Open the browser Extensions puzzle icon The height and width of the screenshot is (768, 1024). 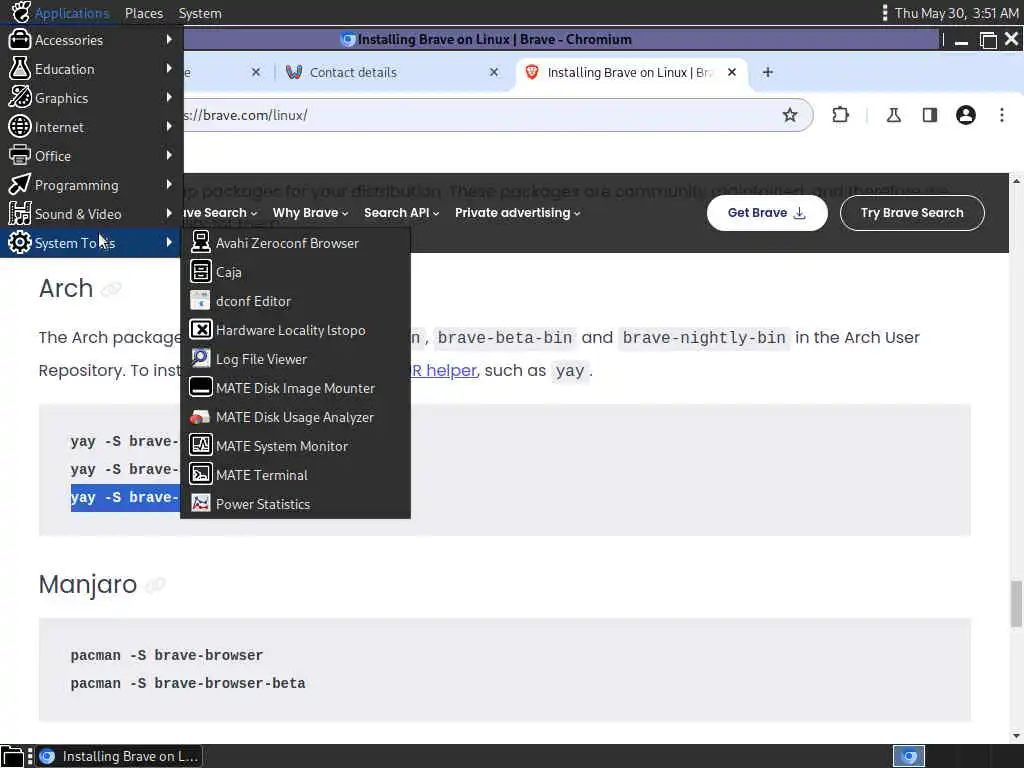coord(840,116)
